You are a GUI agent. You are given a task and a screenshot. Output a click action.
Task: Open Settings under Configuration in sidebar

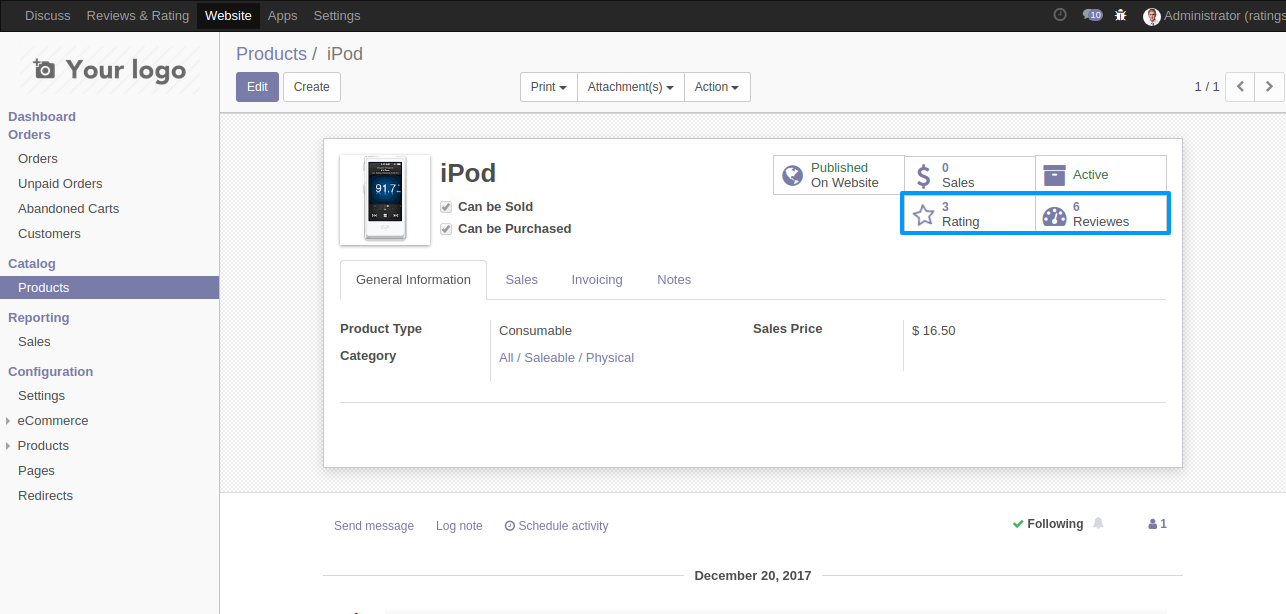pyautogui.click(x=41, y=396)
